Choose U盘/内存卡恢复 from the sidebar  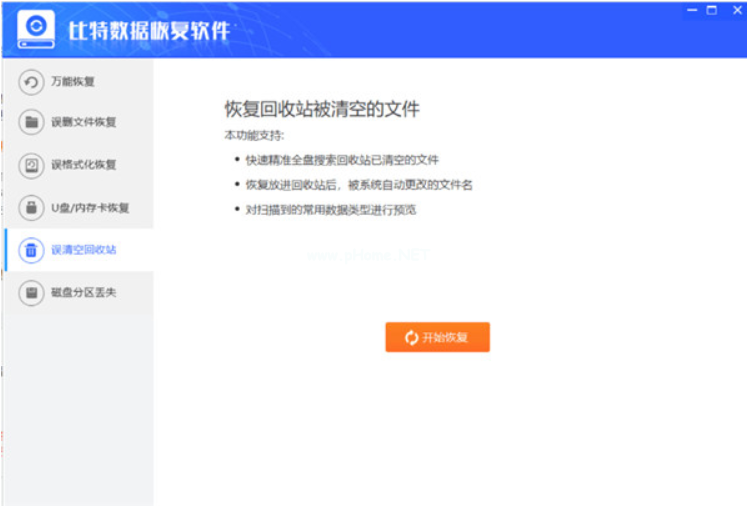point(79,208)
